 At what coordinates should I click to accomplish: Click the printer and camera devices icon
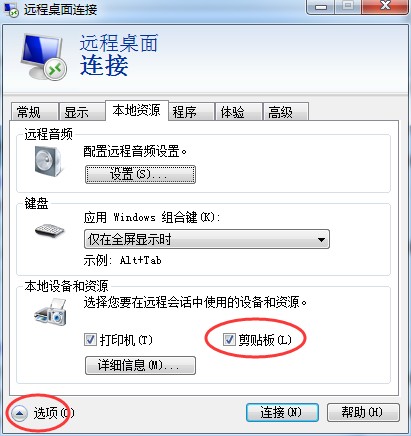[51, 312]
